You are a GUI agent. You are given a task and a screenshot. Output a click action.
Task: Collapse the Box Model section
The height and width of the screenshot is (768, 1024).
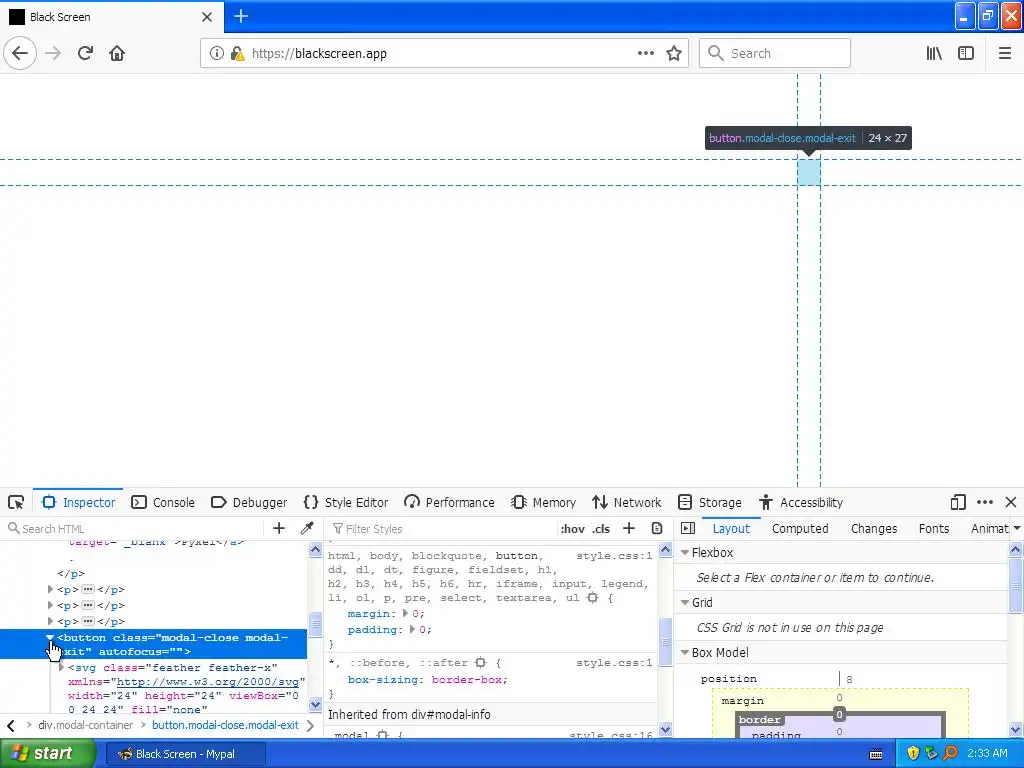[685, 652]
